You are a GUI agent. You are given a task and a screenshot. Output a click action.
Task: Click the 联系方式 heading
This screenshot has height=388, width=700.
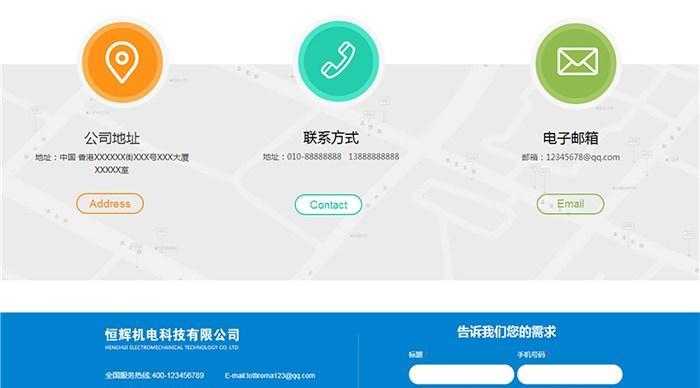point(331,138)
